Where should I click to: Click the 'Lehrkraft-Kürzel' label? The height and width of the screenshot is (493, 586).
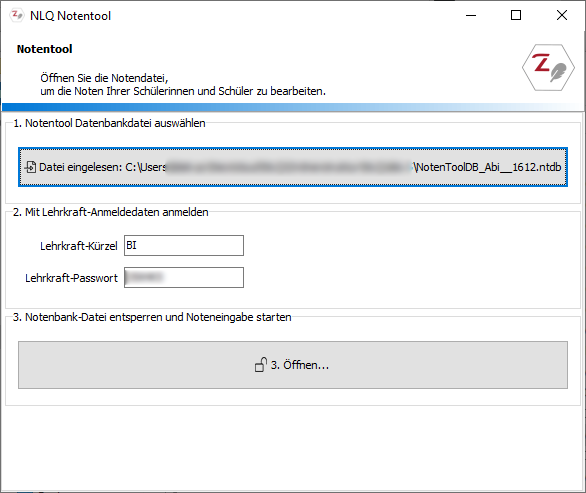[x=79, y=246]
